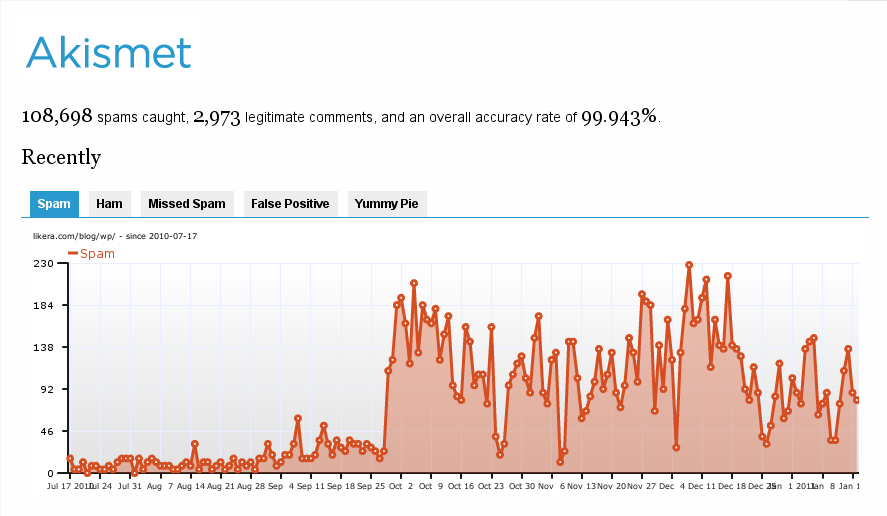This screenshot has height=516, width=887.
Task: Click the Dec 18 x-axis label
Action: pos(732,486)
